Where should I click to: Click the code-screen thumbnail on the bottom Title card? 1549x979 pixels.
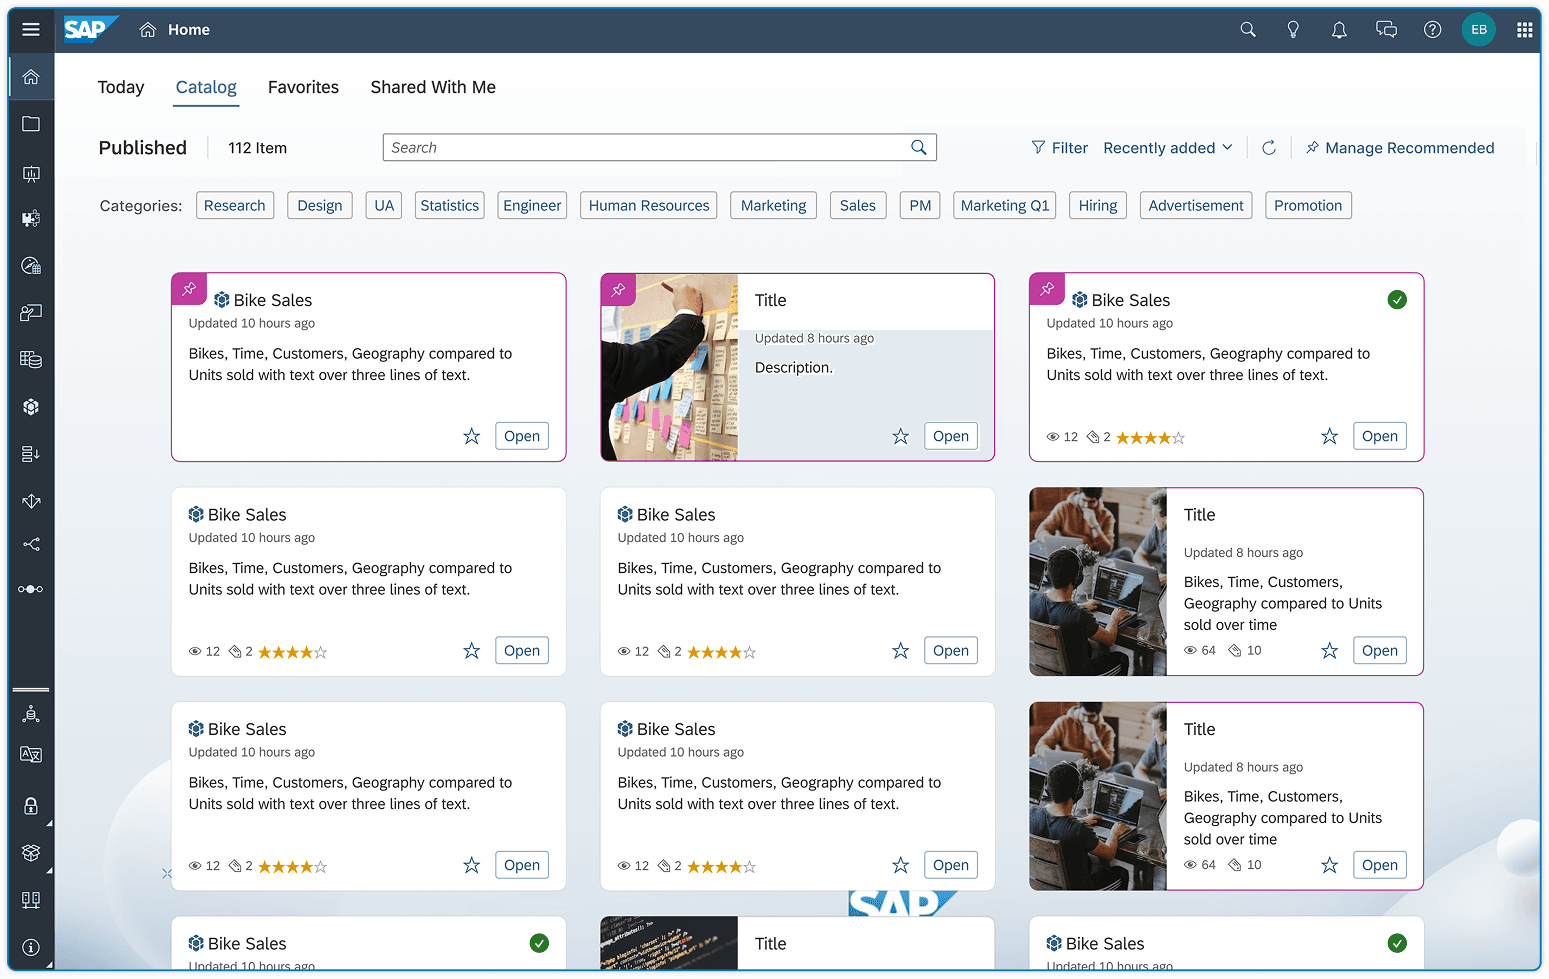670,943
